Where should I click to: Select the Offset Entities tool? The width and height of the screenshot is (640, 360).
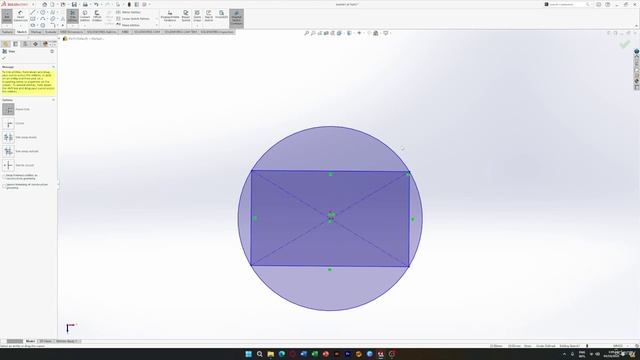point(97,16)
